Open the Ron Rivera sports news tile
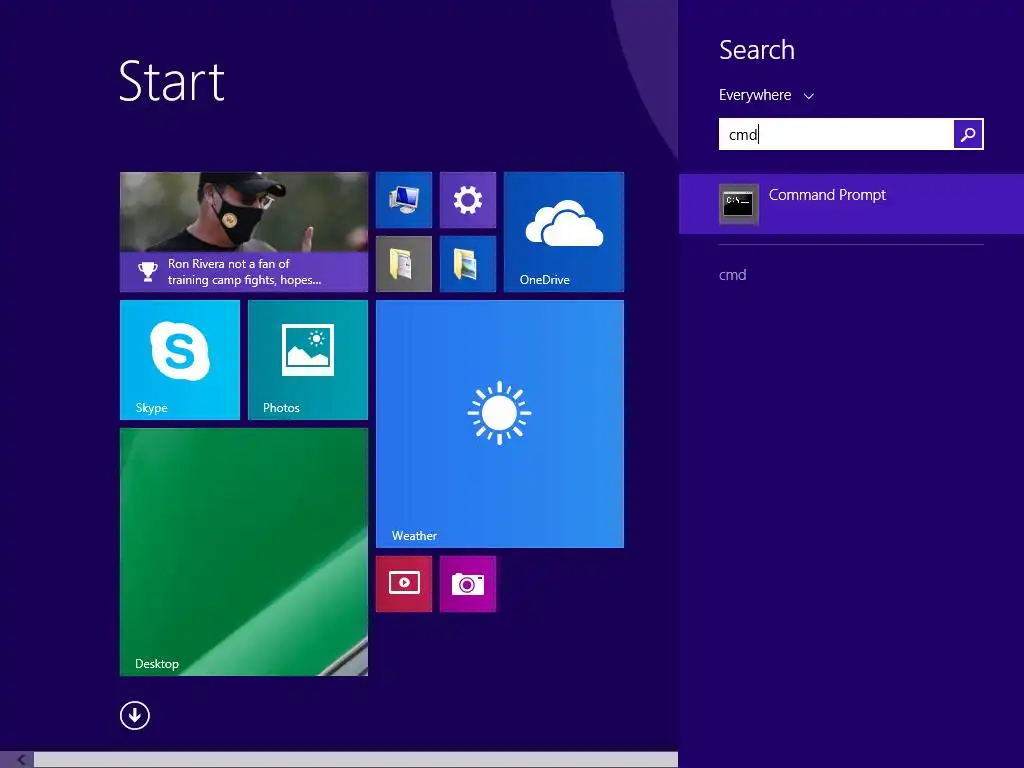 [244, 232]
